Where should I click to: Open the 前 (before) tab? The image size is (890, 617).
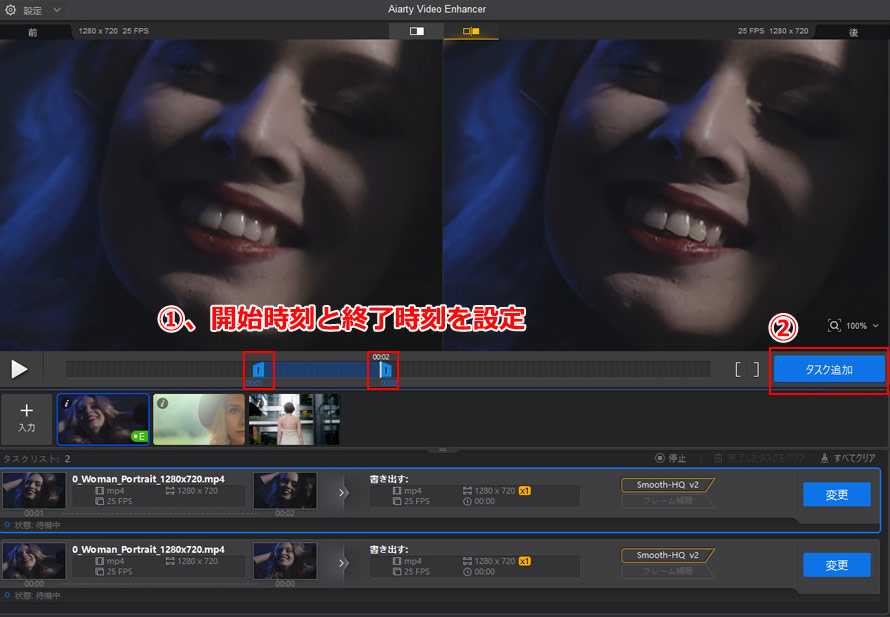[32, 32]
